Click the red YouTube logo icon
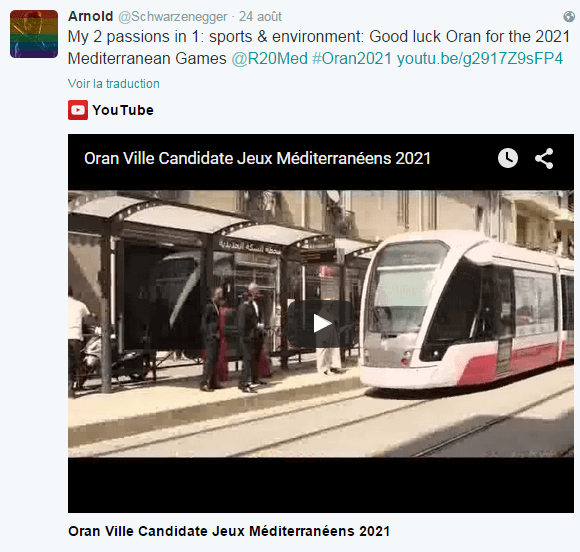 coord(78,110)
